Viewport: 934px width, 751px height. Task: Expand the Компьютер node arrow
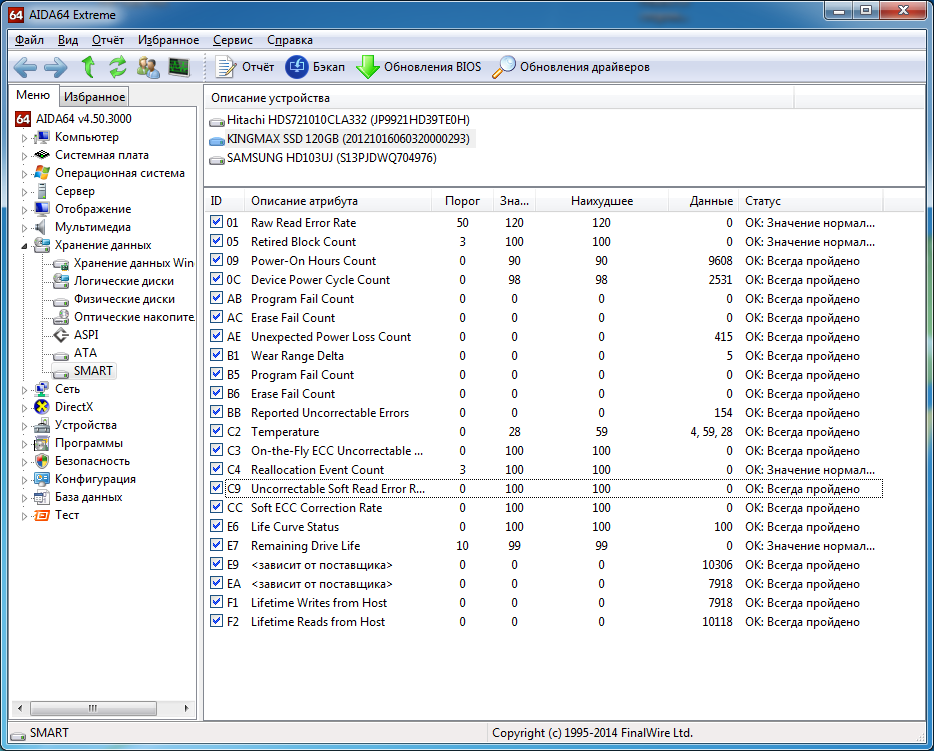[x=24, y=138]
